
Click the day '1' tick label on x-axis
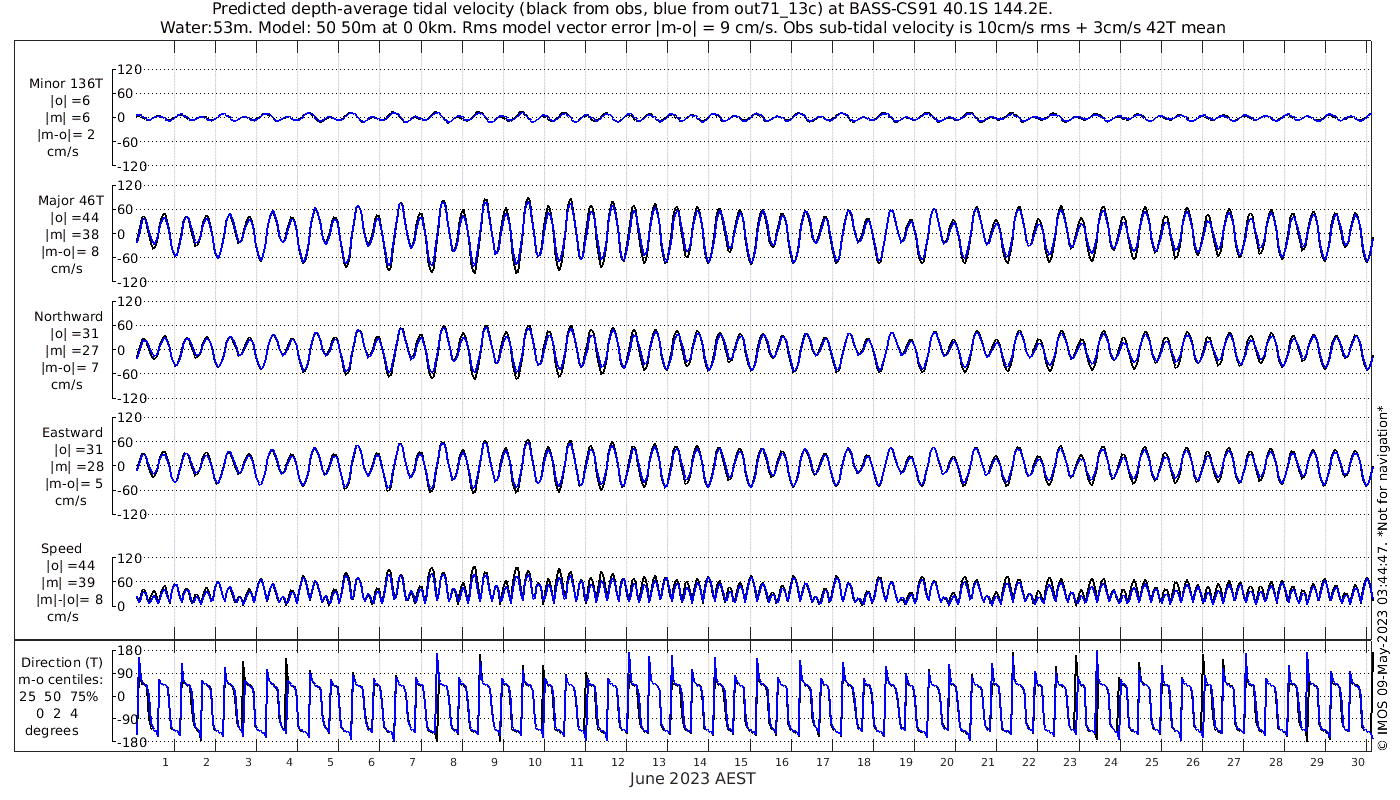coord(166,762)
